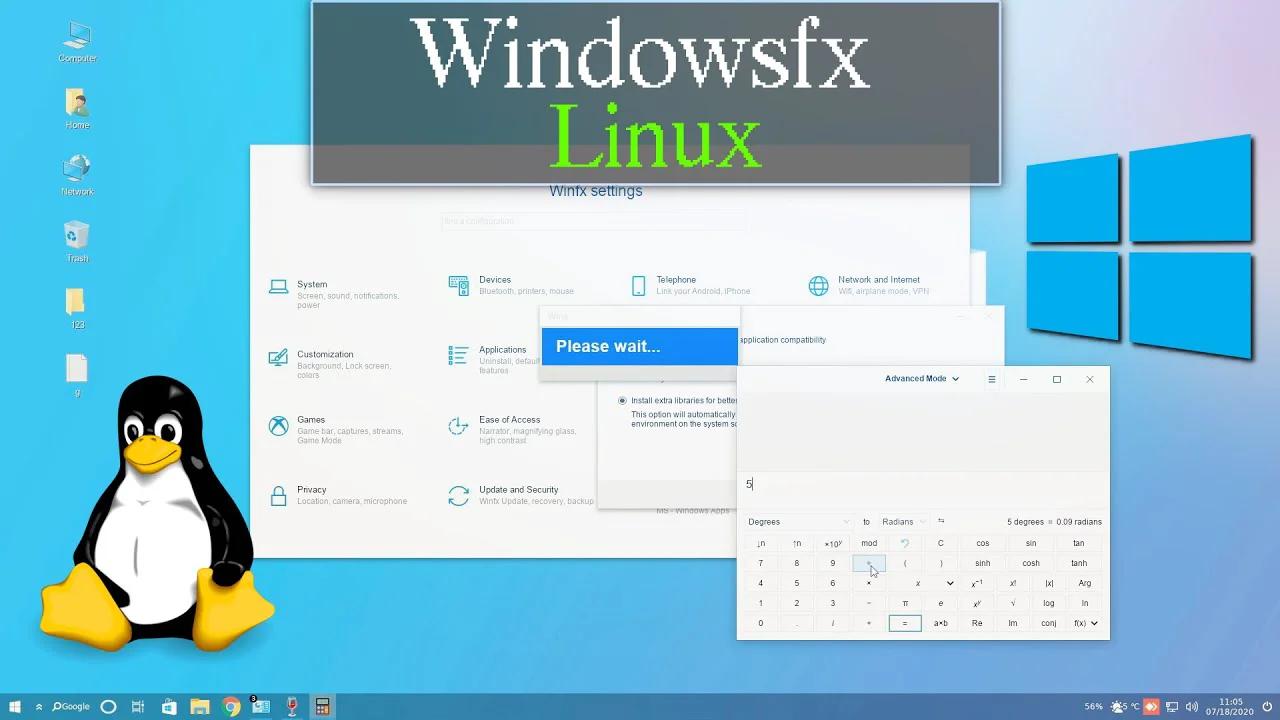1280x720 pixels.
Task: Select the Install extra libraries radio option
Action: 623,400
